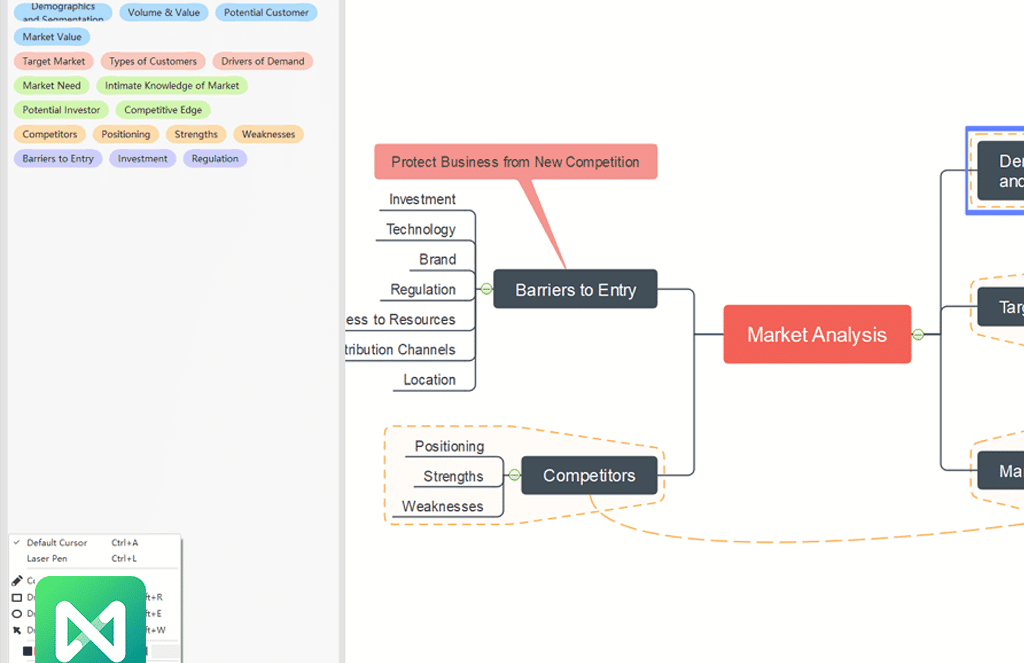The width and height of the screenshot is (1024, 663).
Task: Click the green EdrawMind logo icon
Action: click(91, 622)
